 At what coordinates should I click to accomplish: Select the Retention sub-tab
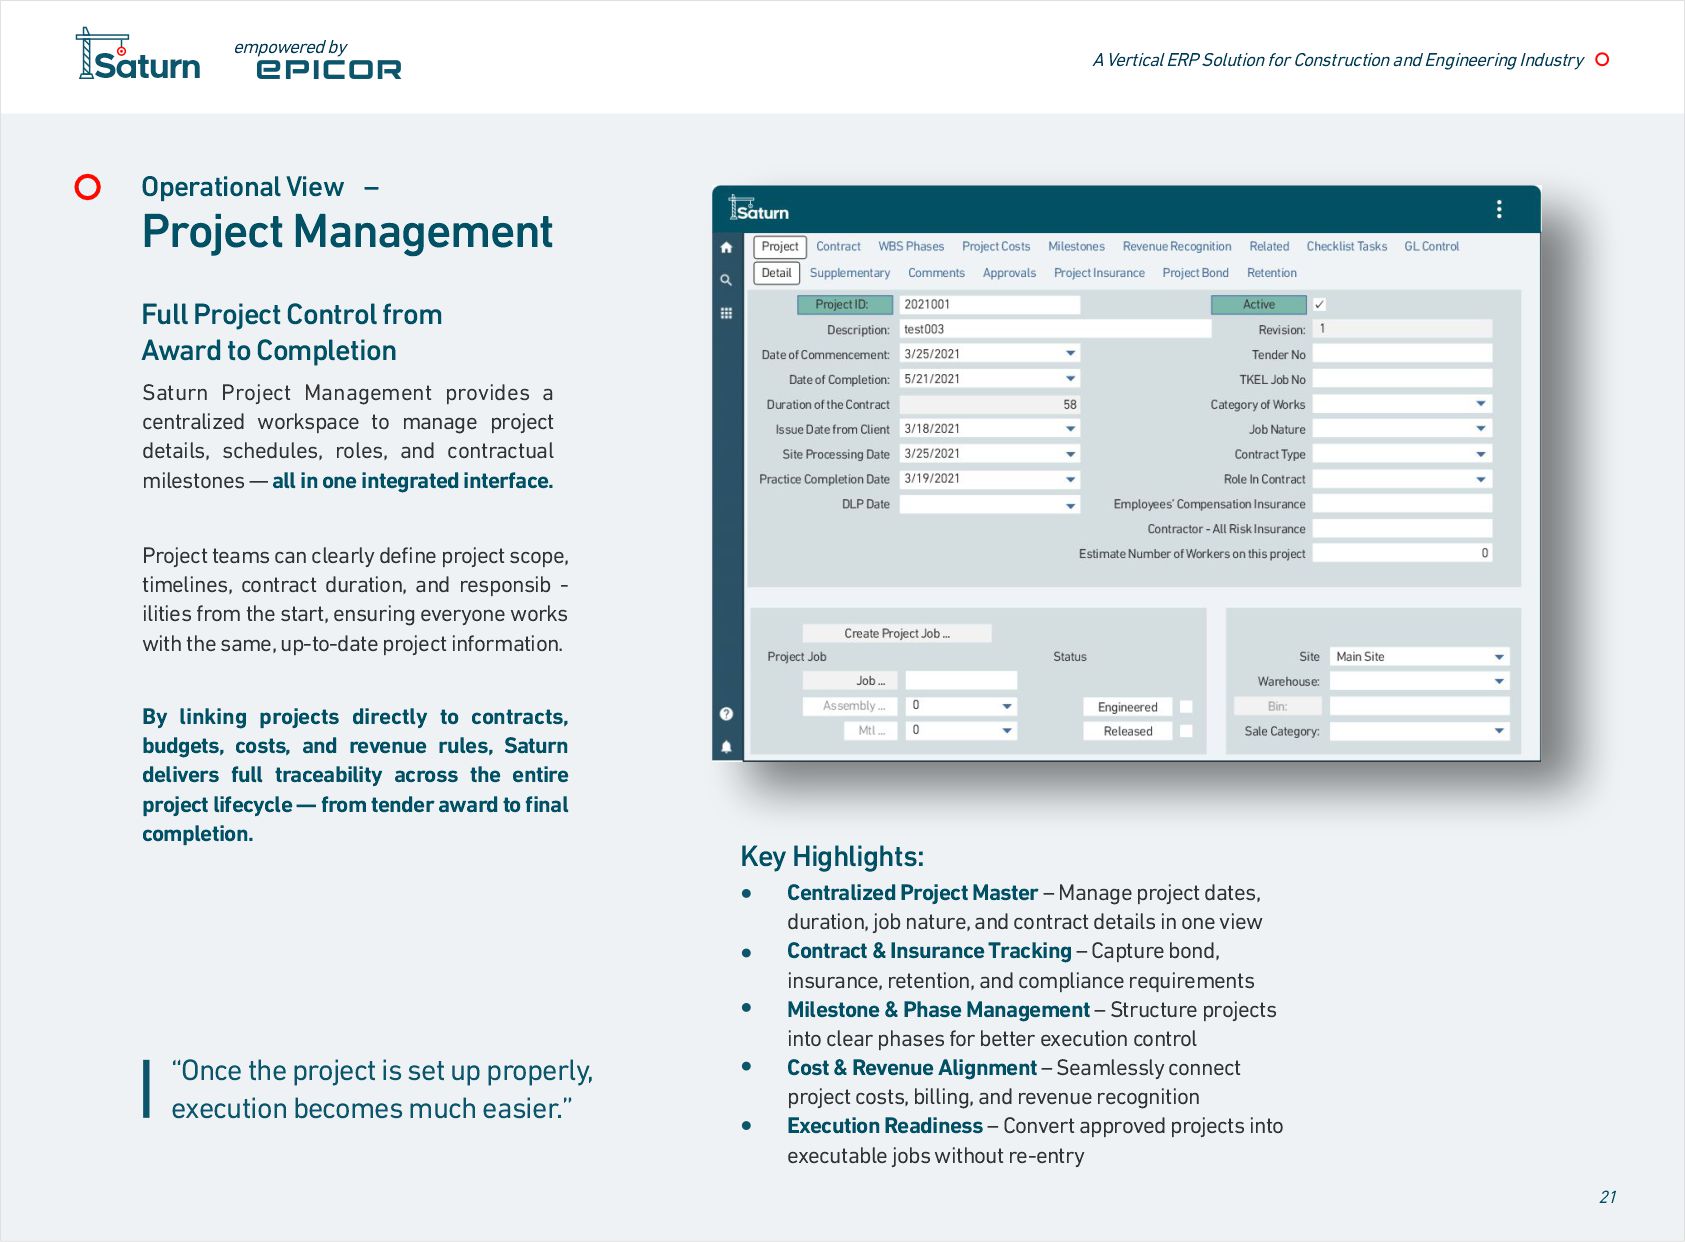(1272, 273)
